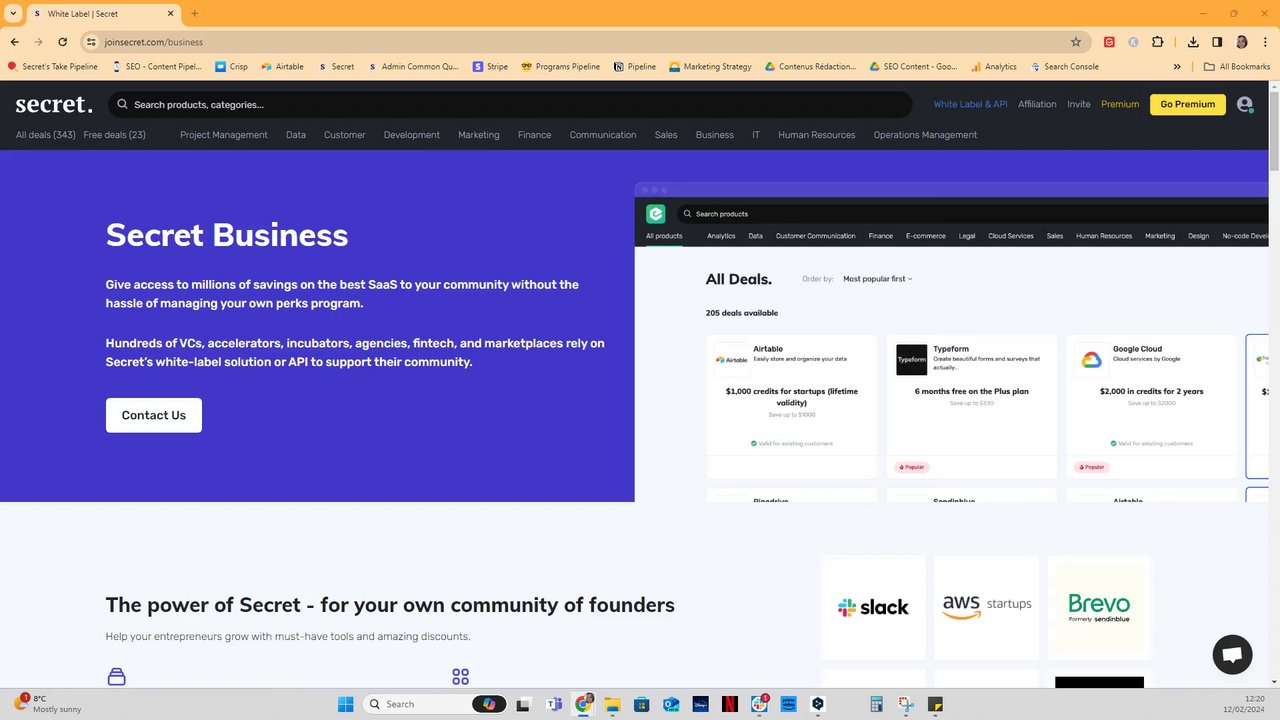This screenshot has width=1280, height=720.
Task: Open the Invite link
Action: point(1079,104)
